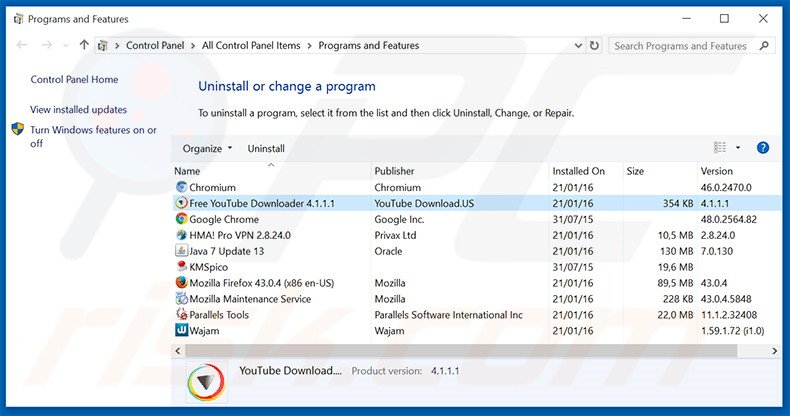Click the HMA! Pro VPN icon
The height and width of the screenshot is (416, 790).
click(181, 235)
